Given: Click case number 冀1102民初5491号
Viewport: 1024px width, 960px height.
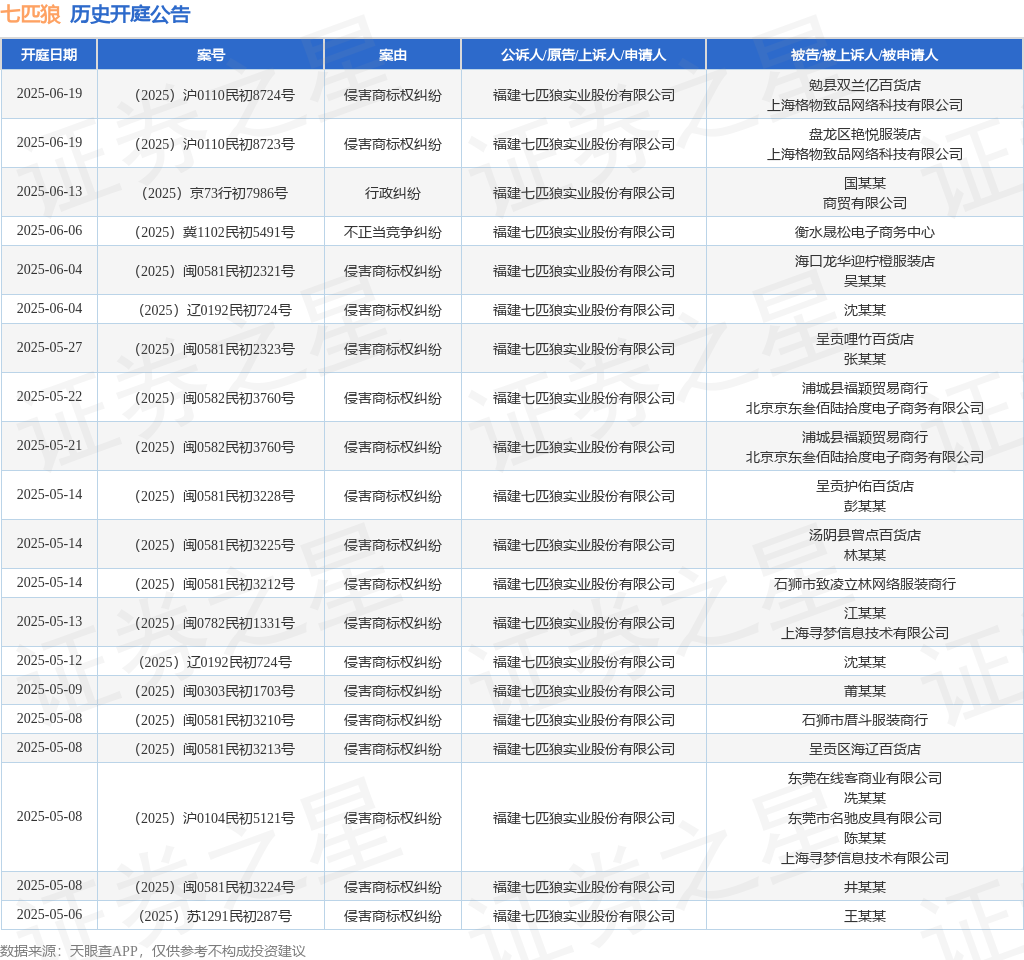Looking at the screenshot, I should tap(215, 232).
